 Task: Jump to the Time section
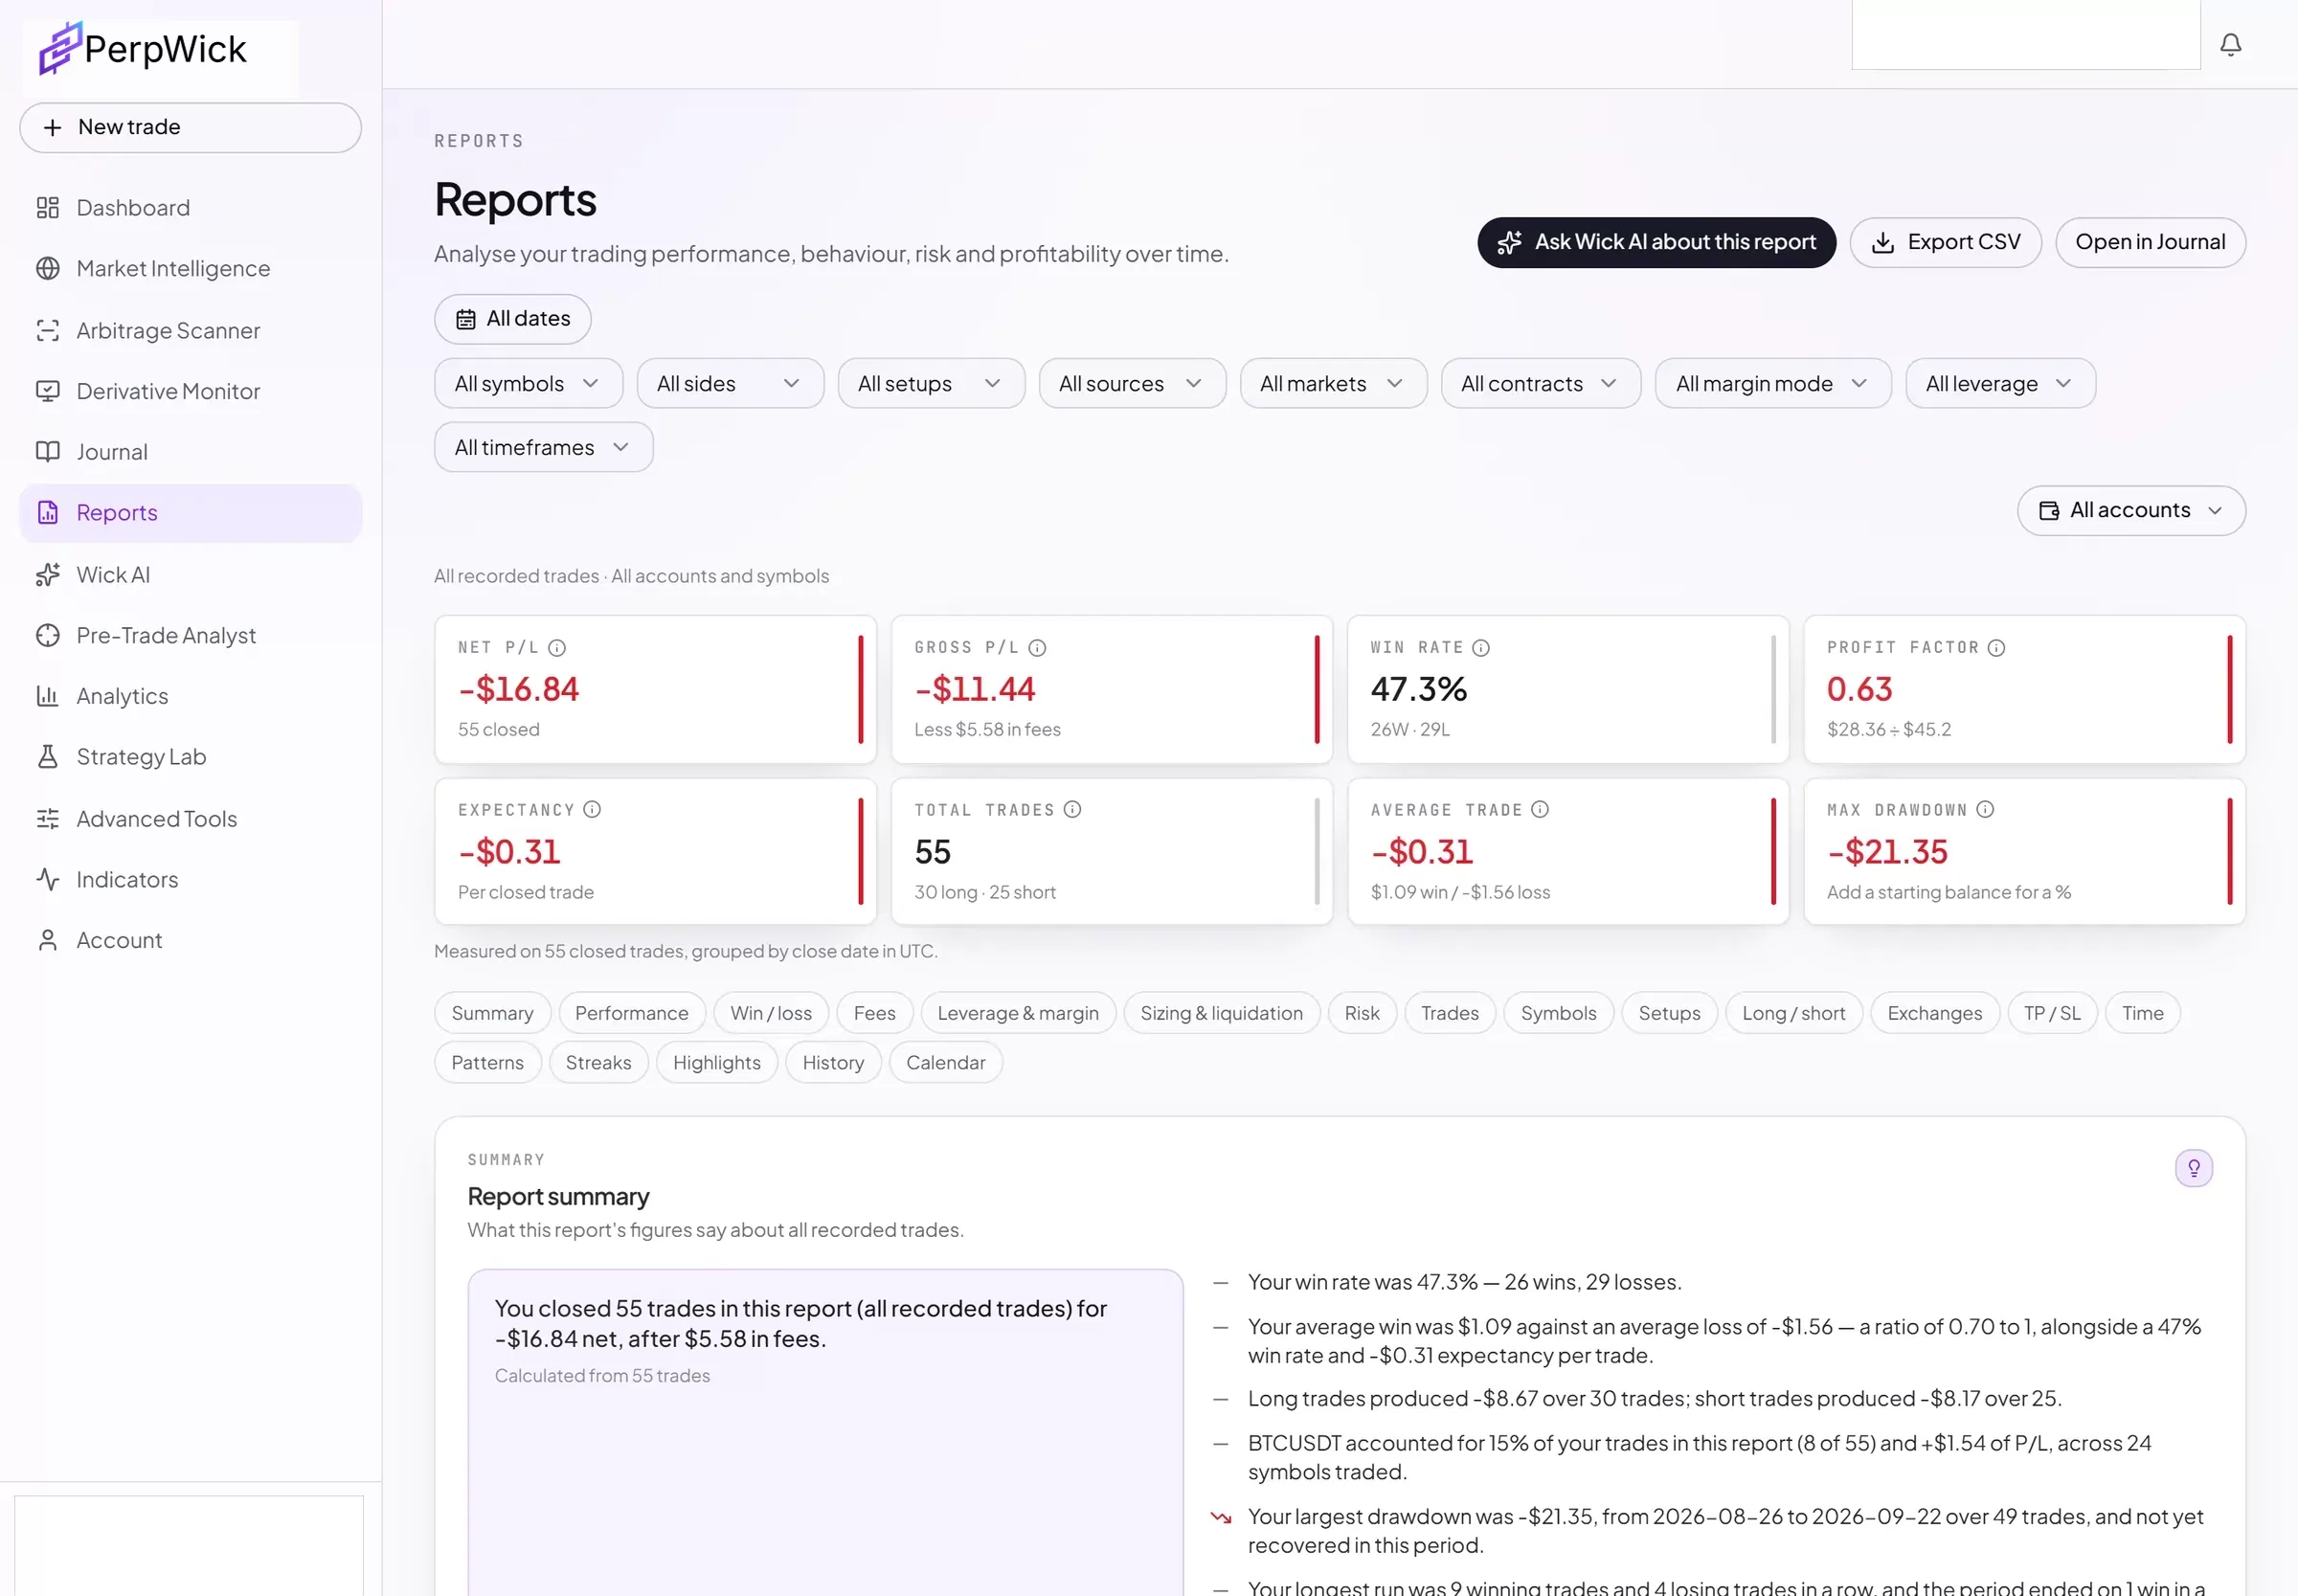tap(2143, 1014)
